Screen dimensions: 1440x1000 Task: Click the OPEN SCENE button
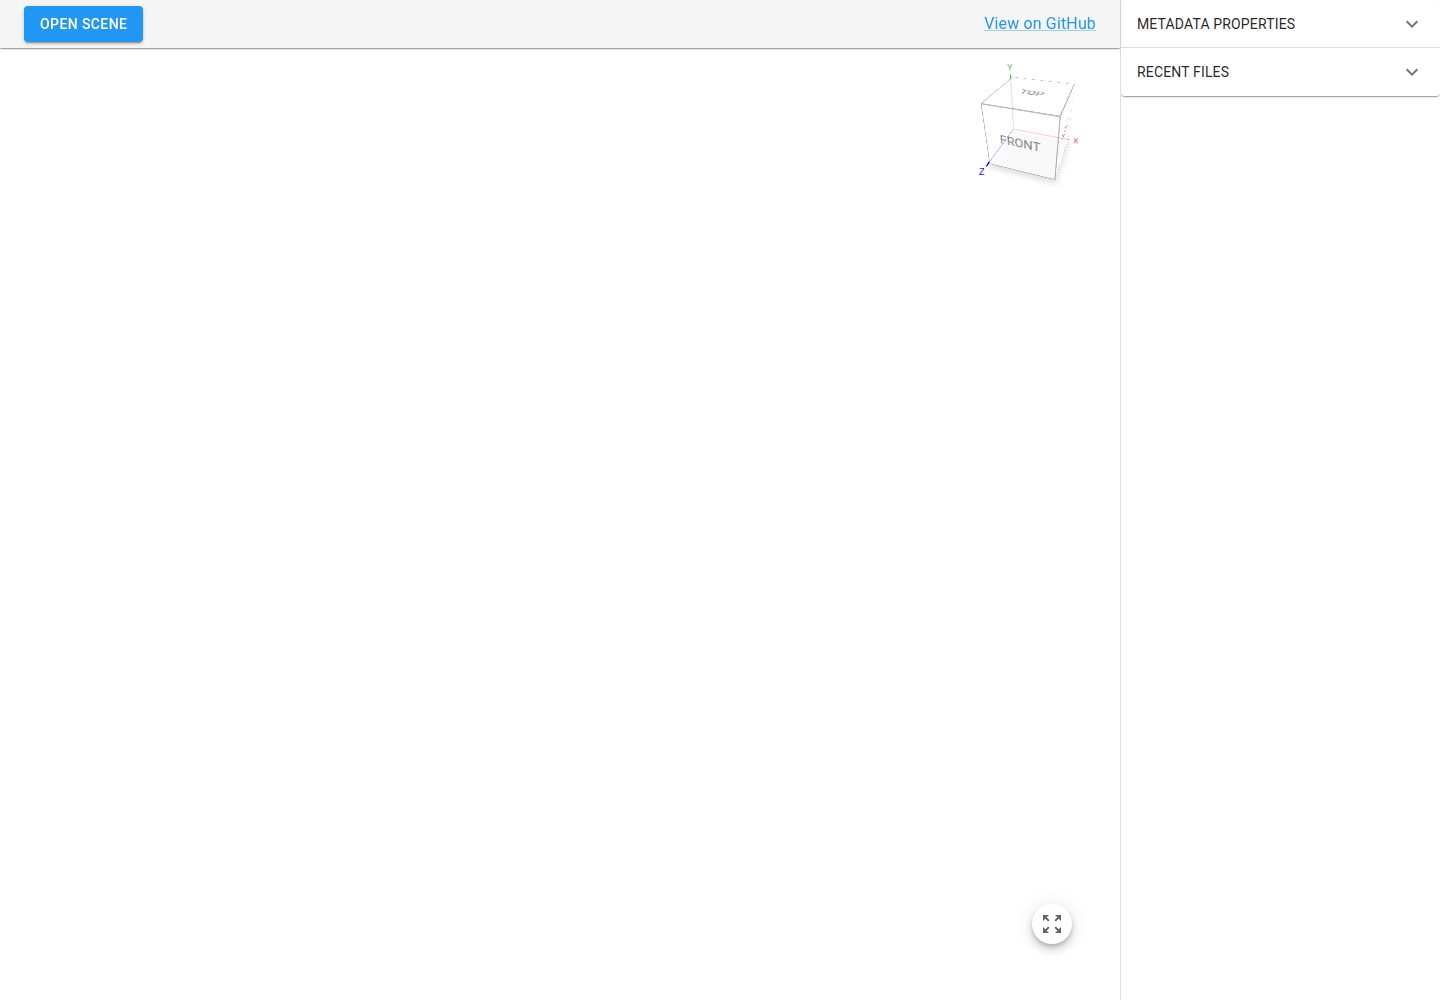tap(83, 24)
